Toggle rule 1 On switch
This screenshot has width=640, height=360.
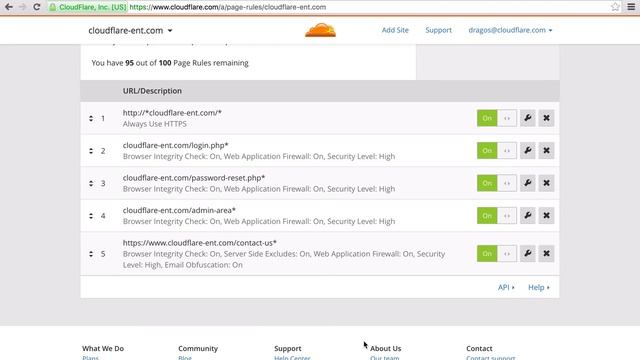[x=497, y=118]
